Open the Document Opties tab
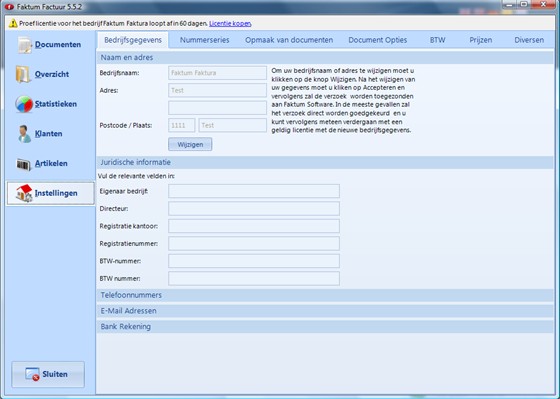 (378, 40)
